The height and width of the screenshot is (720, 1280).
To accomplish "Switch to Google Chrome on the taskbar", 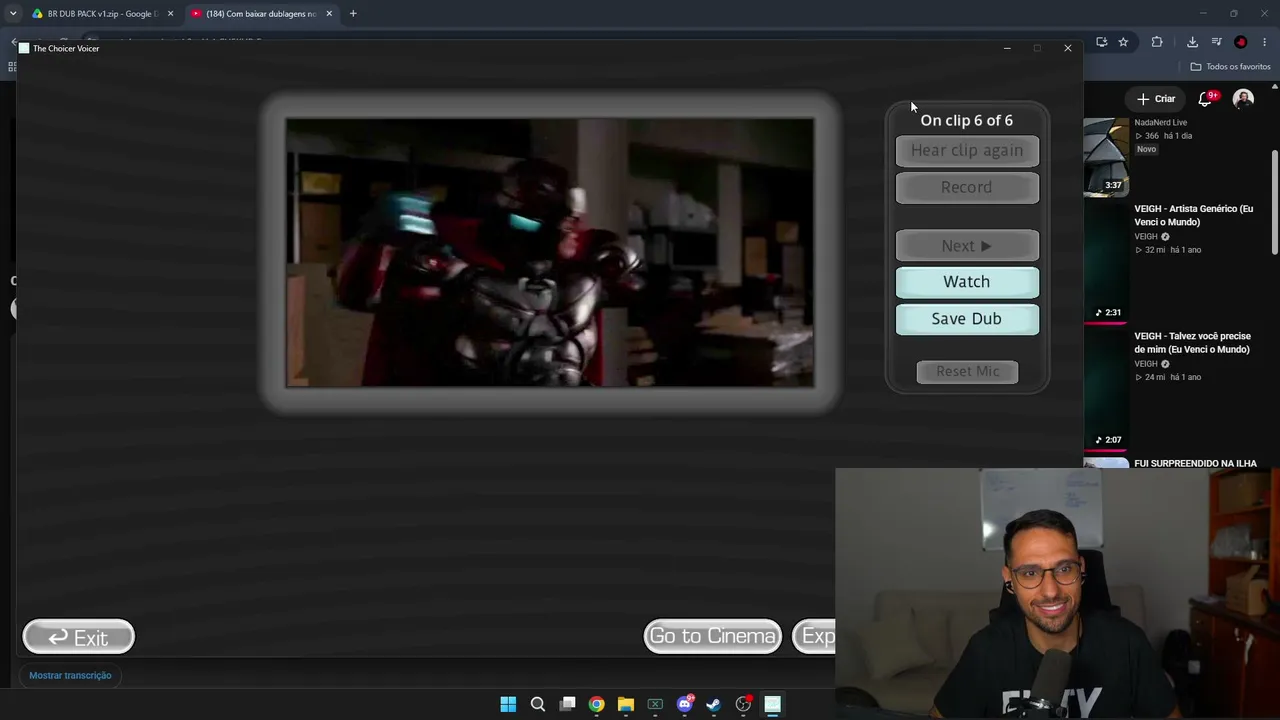I will 597,704.
